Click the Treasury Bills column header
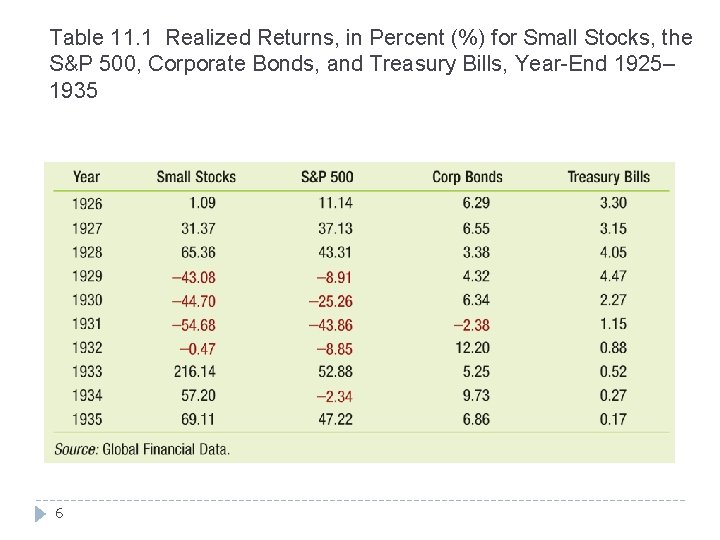This screenshot has height=540, width=720. pyautogui.click(x=608, y=177)
